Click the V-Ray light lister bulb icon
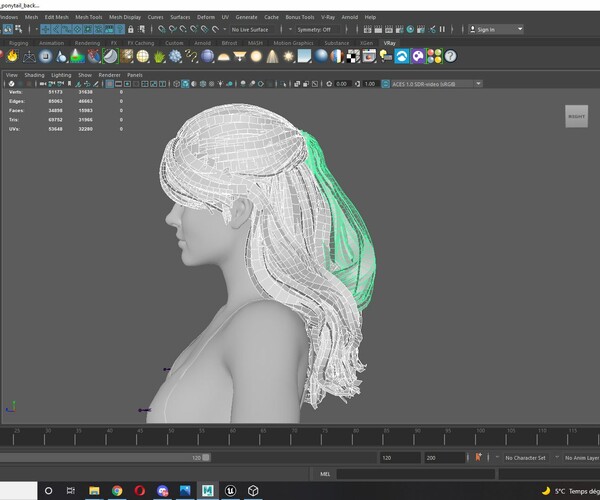This screenshot has width=600, height=500. click(x=386, y=56)
